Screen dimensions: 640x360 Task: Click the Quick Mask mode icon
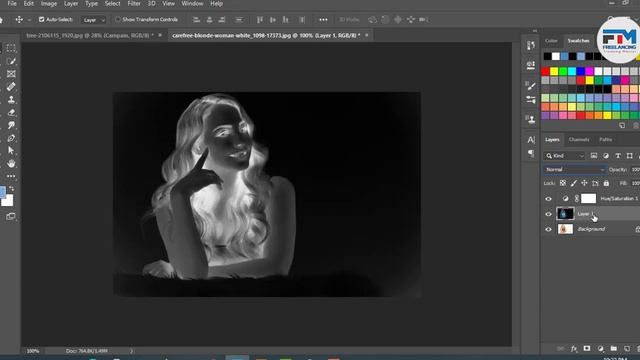point(11,216)
